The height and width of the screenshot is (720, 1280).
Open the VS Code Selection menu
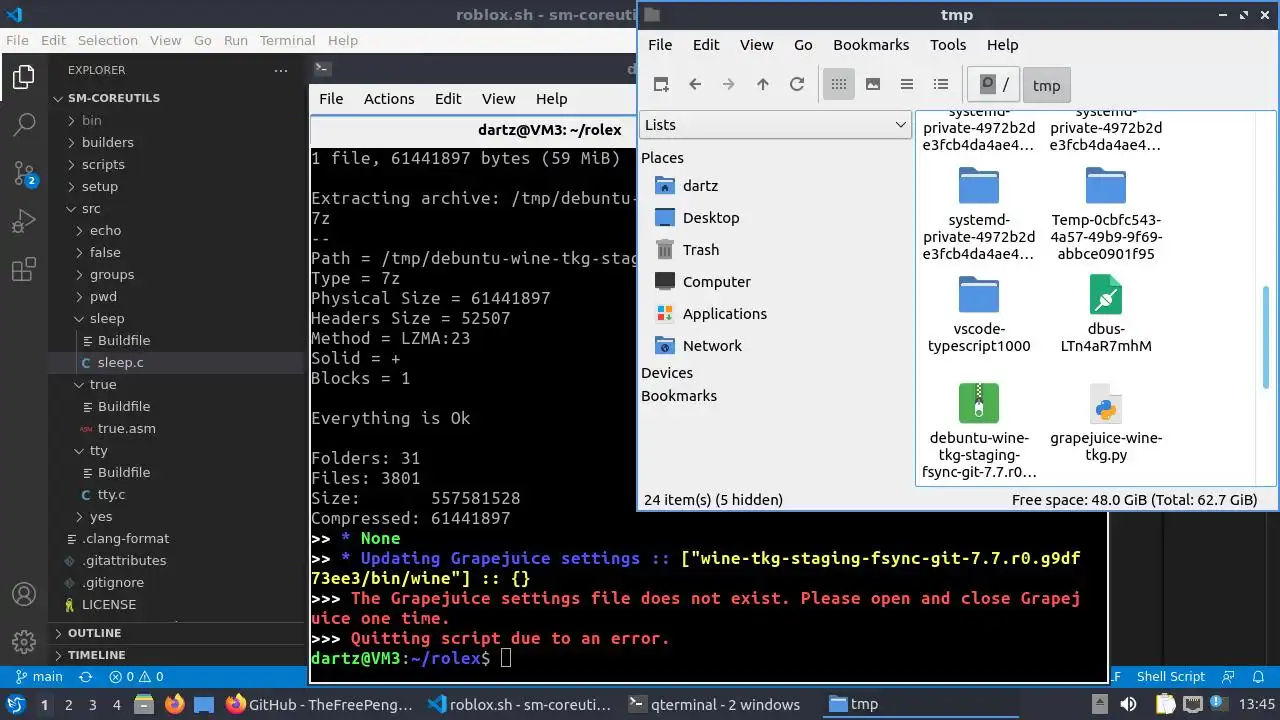pos(108,40)
